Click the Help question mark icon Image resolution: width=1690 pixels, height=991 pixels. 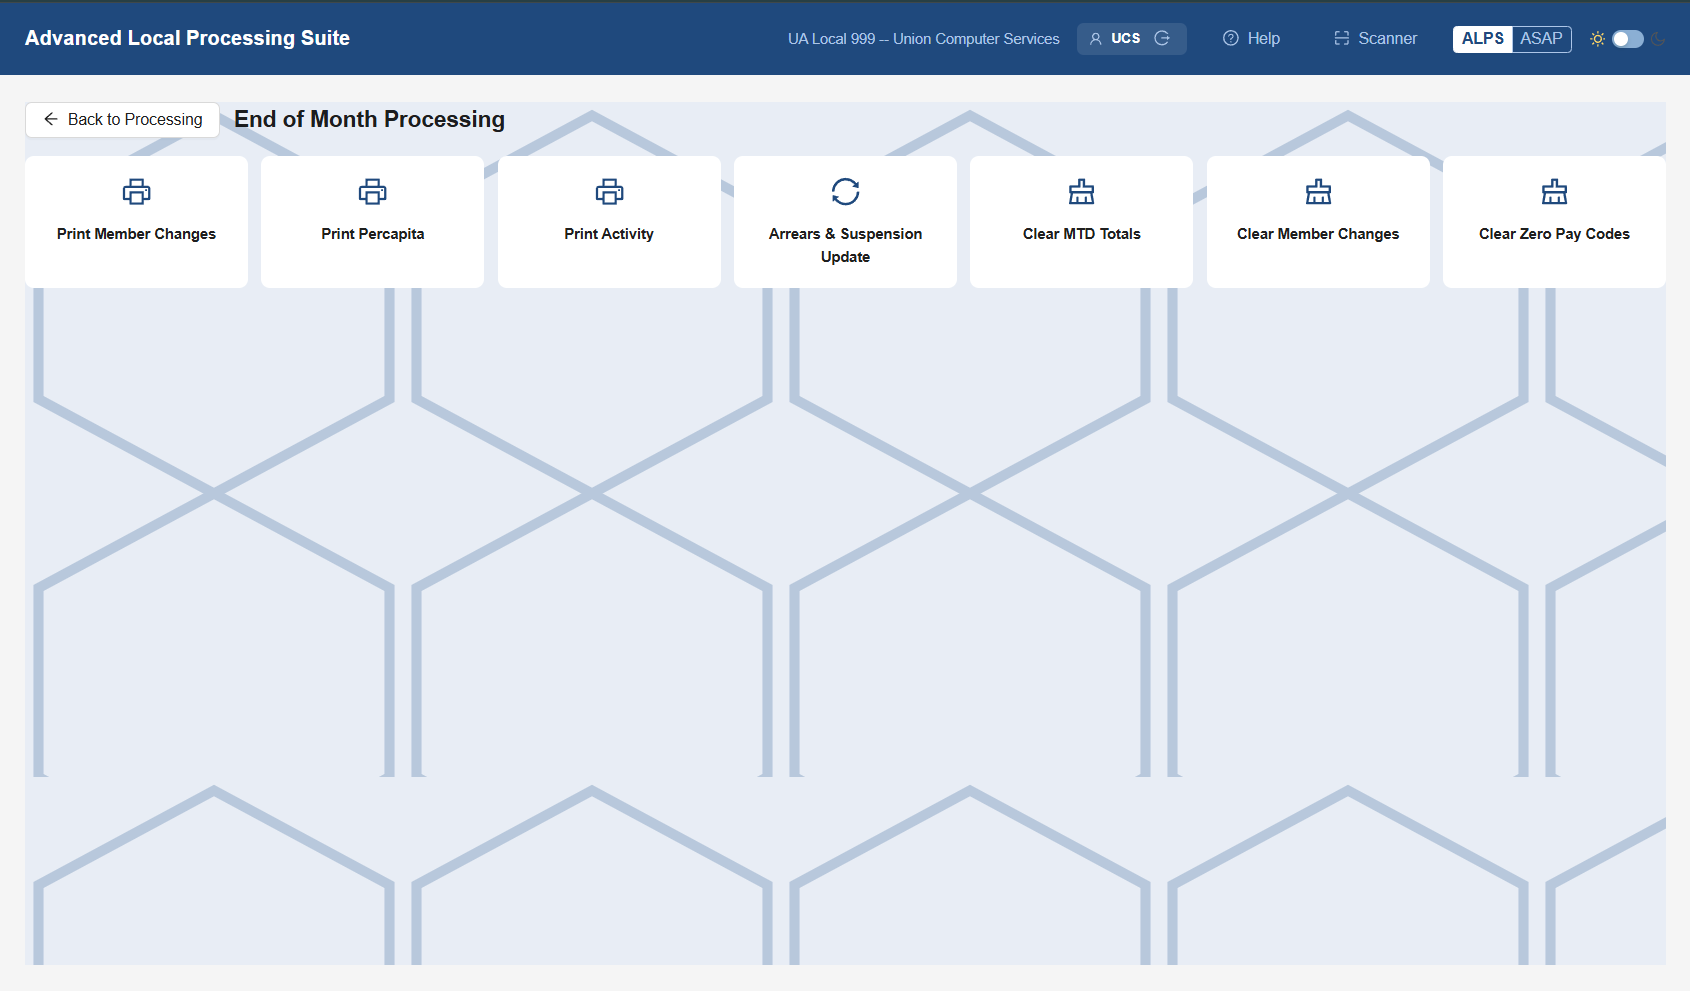point(1231,38)
